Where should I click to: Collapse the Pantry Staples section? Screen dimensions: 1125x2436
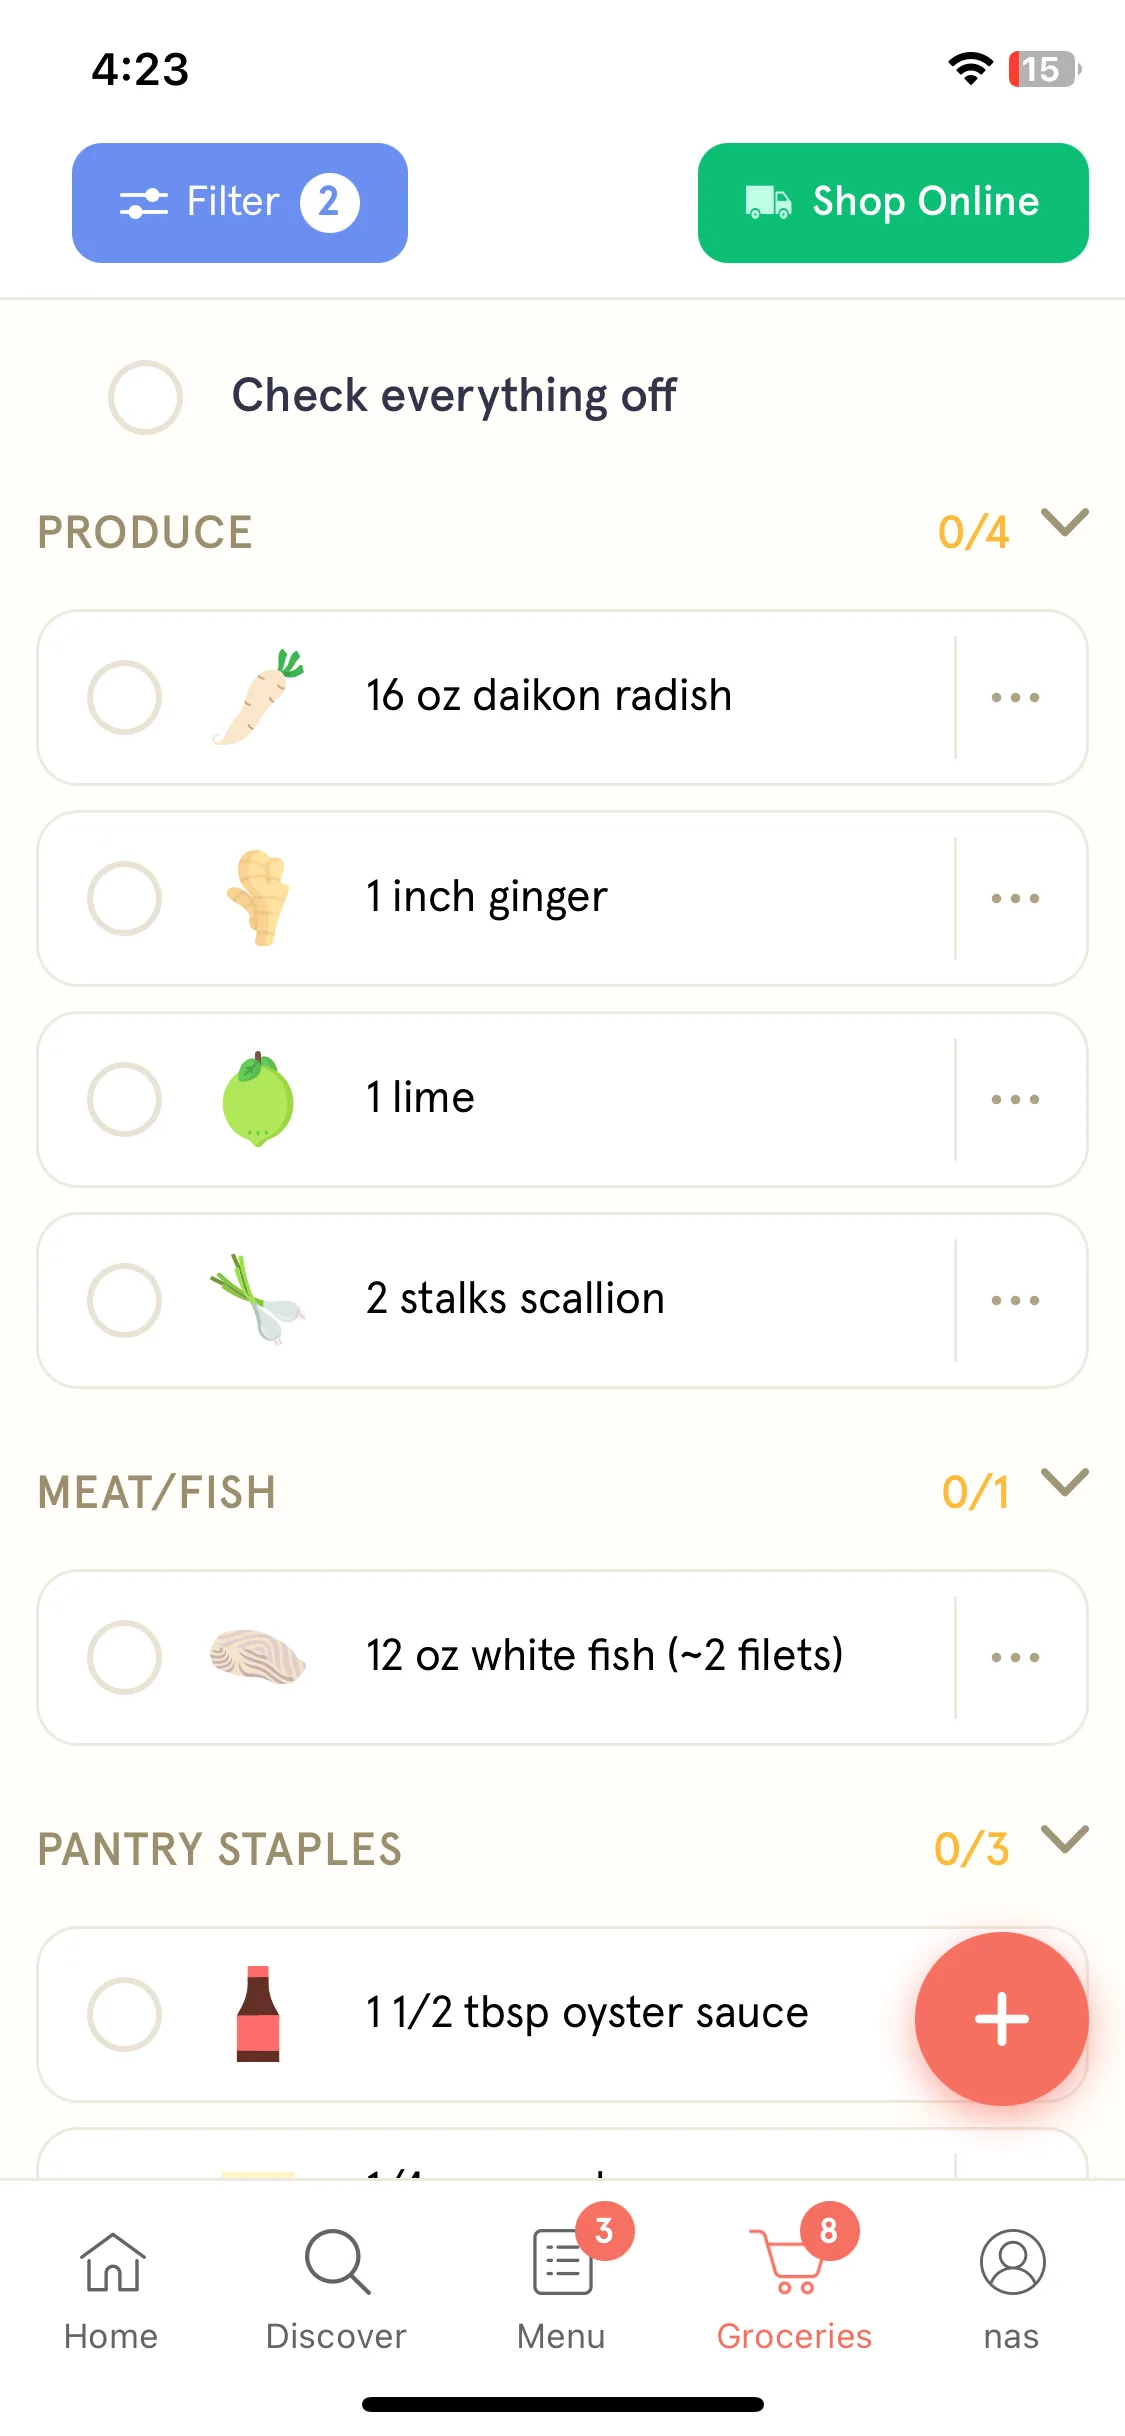[x=1064, y=1840]
